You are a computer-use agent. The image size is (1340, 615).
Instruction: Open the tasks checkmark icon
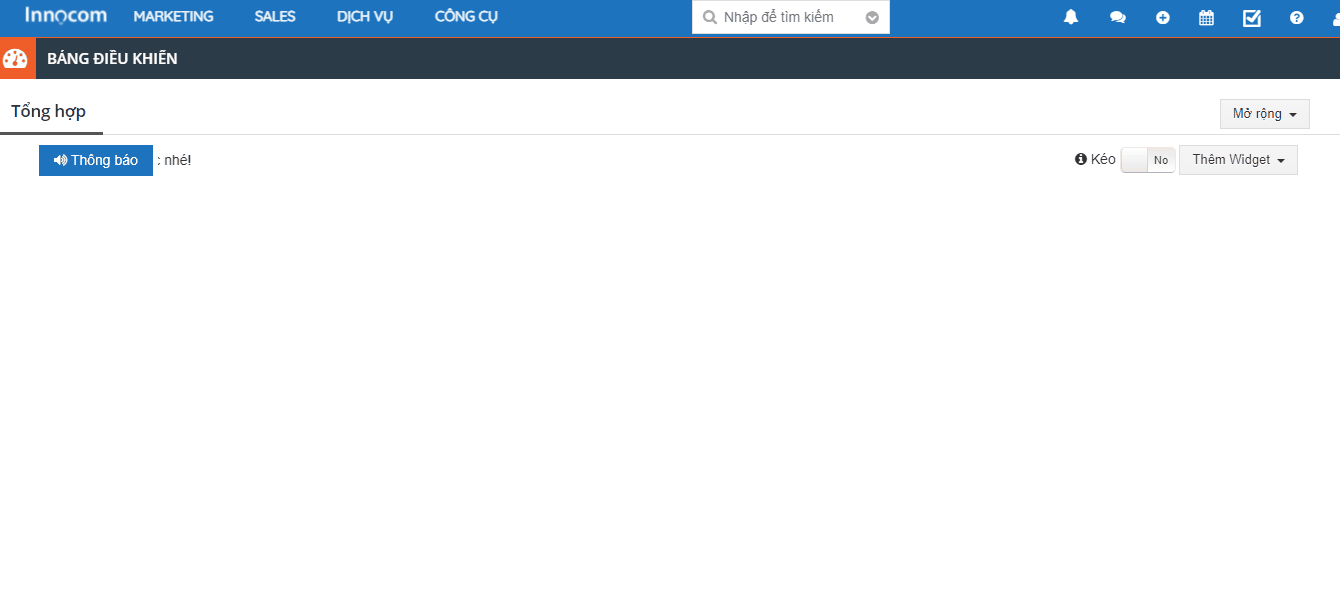pos(1251,17)
